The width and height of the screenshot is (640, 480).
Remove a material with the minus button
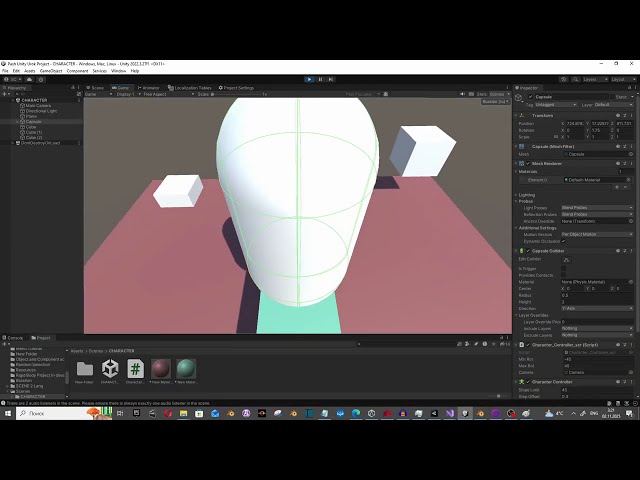pyautogui.click(x=625, y=187)
